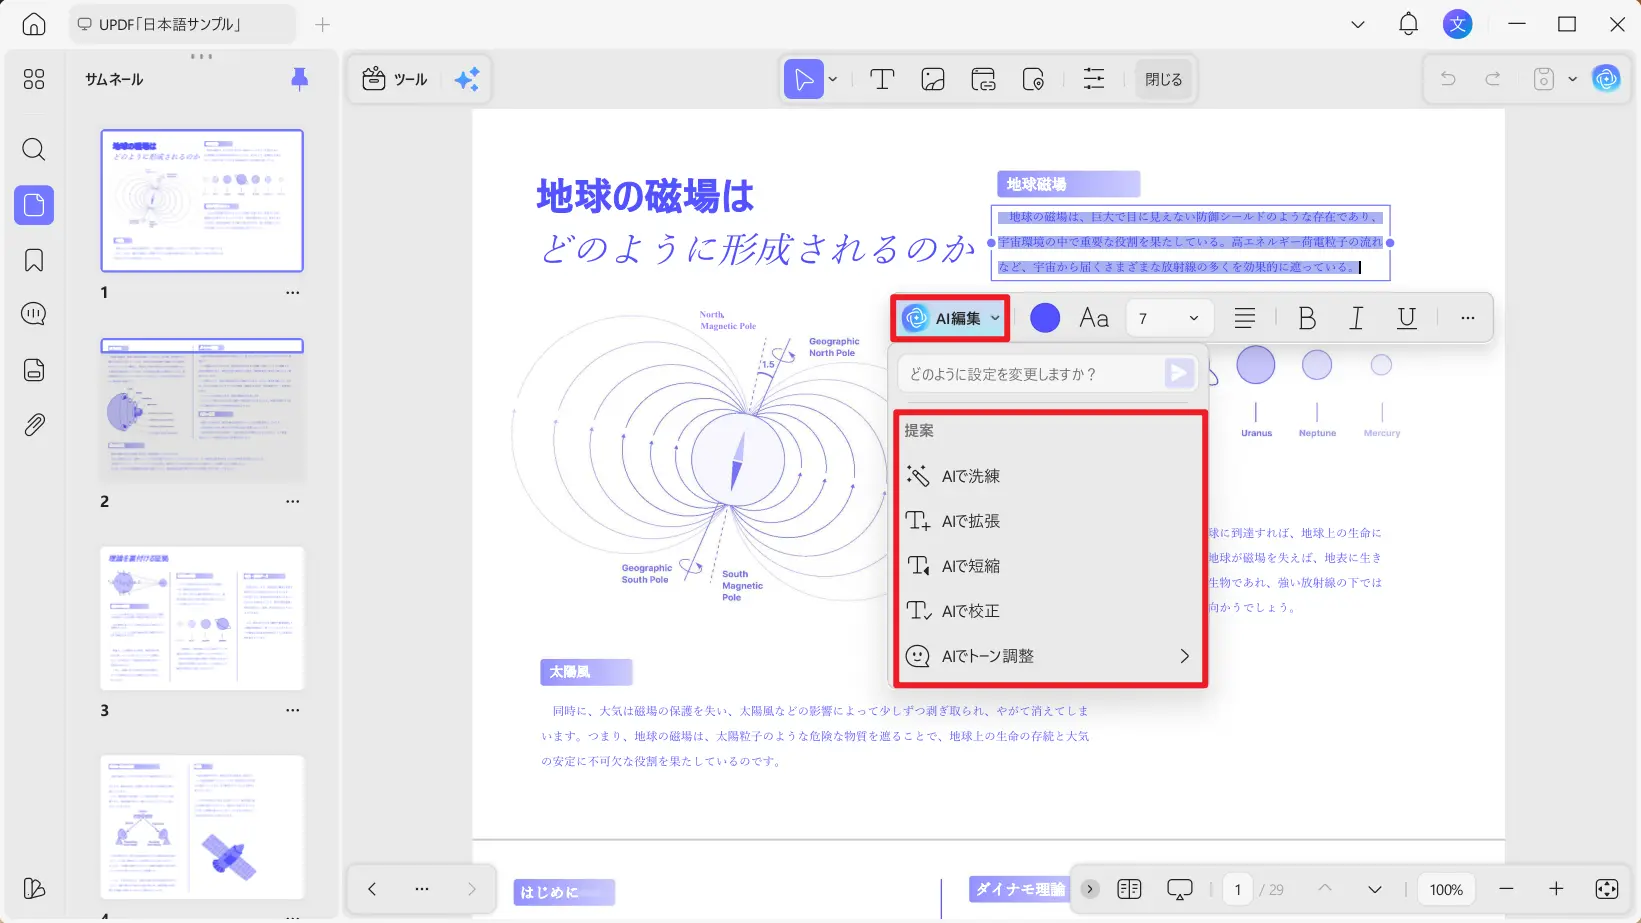Open the Search panel in the sidebar

pyautogui.click(x=33, y=150)
